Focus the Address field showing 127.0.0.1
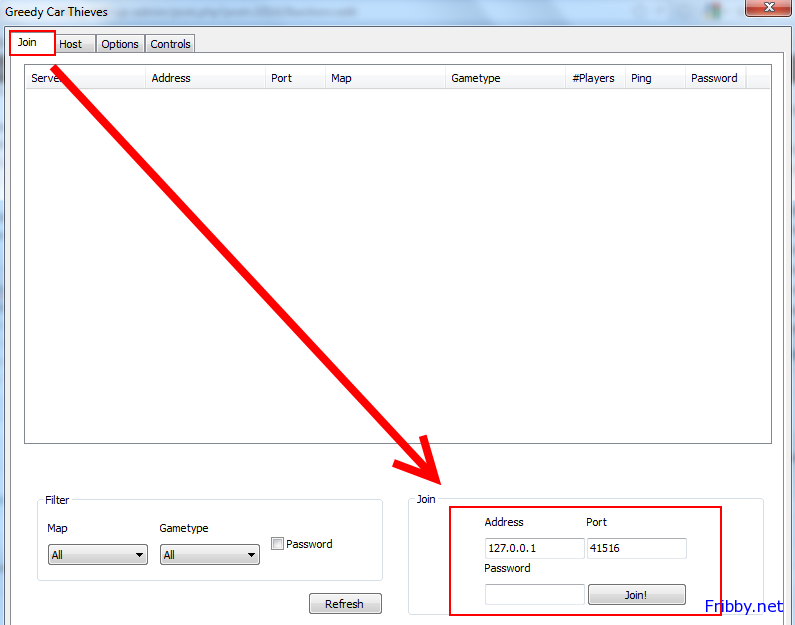Image resolution: width=795 pixels, height=625 pixels. (x=534, y=548)
